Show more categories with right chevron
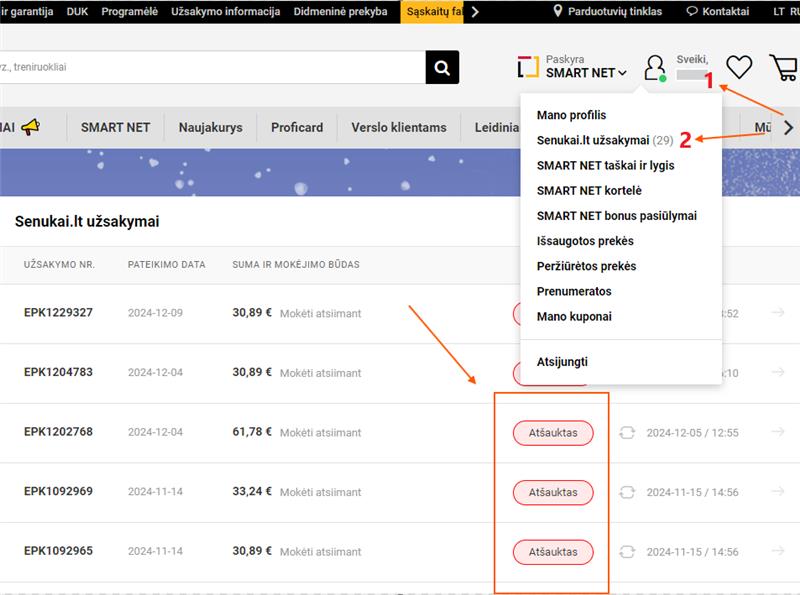Screen dimensions: 800x595 788,128
